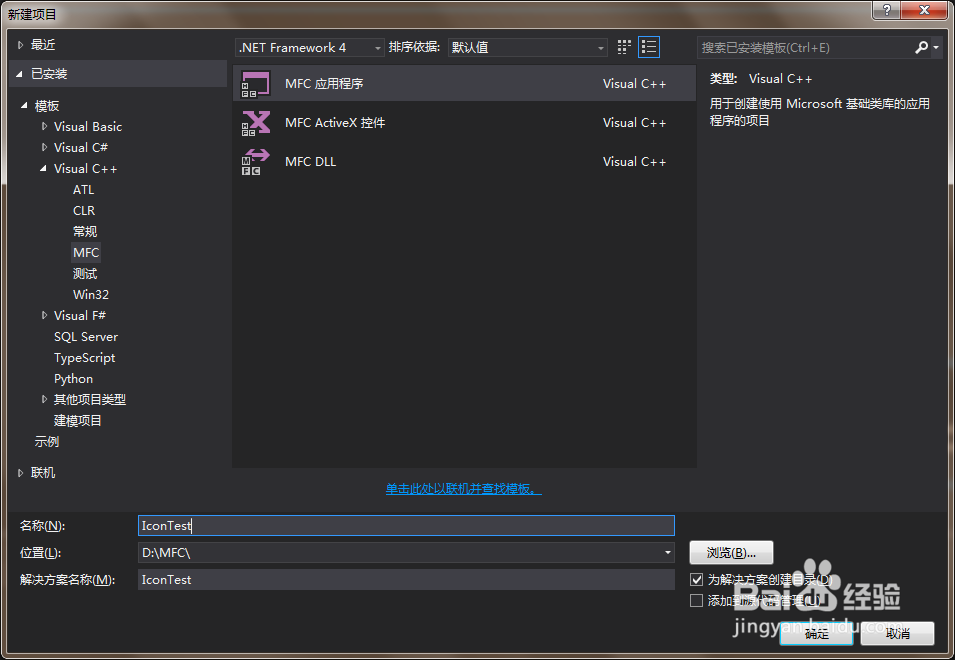The width and height of the screenshot is (955, 660).
Task: Expand the Visual C# node
Action: click(44, 147)
